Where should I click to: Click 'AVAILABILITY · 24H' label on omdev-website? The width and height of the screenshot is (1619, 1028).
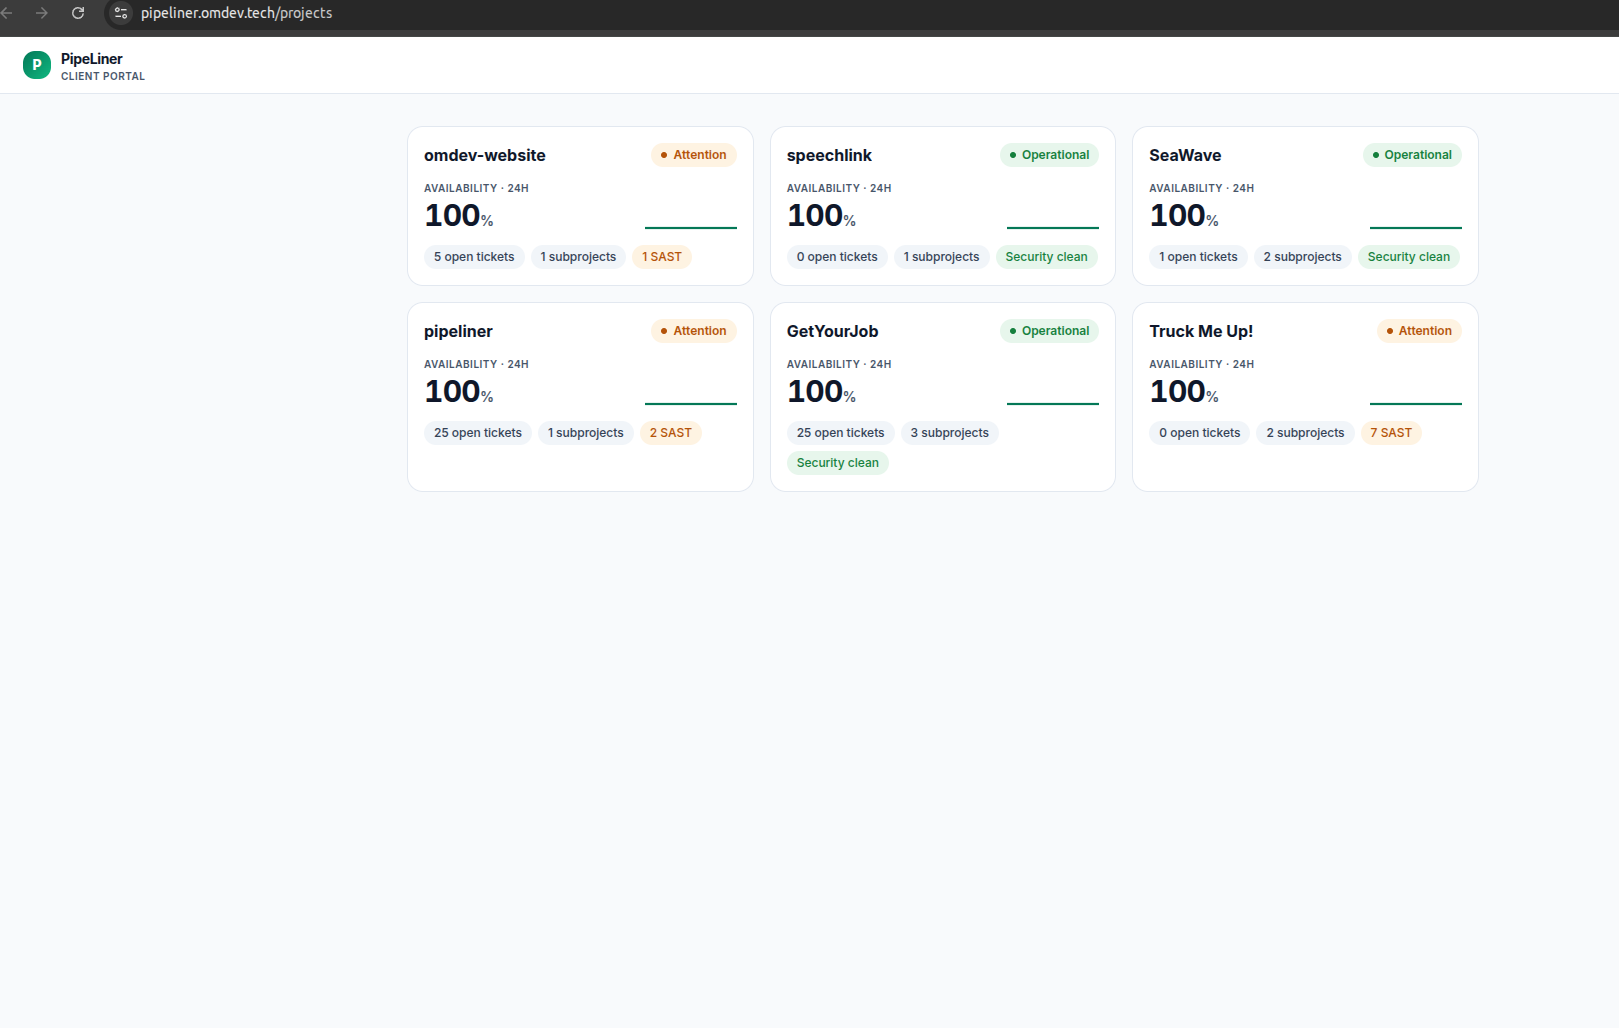[x=476, y=188]
